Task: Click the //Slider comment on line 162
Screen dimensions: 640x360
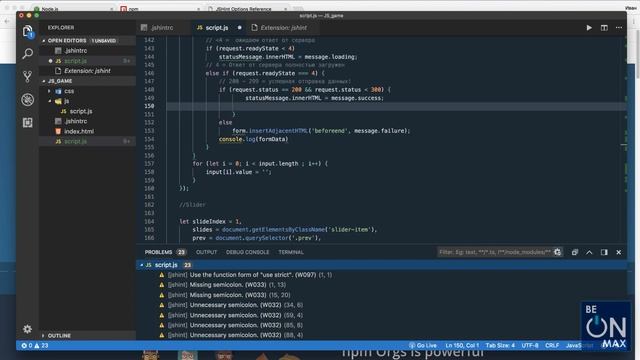Action: [193, 205]
